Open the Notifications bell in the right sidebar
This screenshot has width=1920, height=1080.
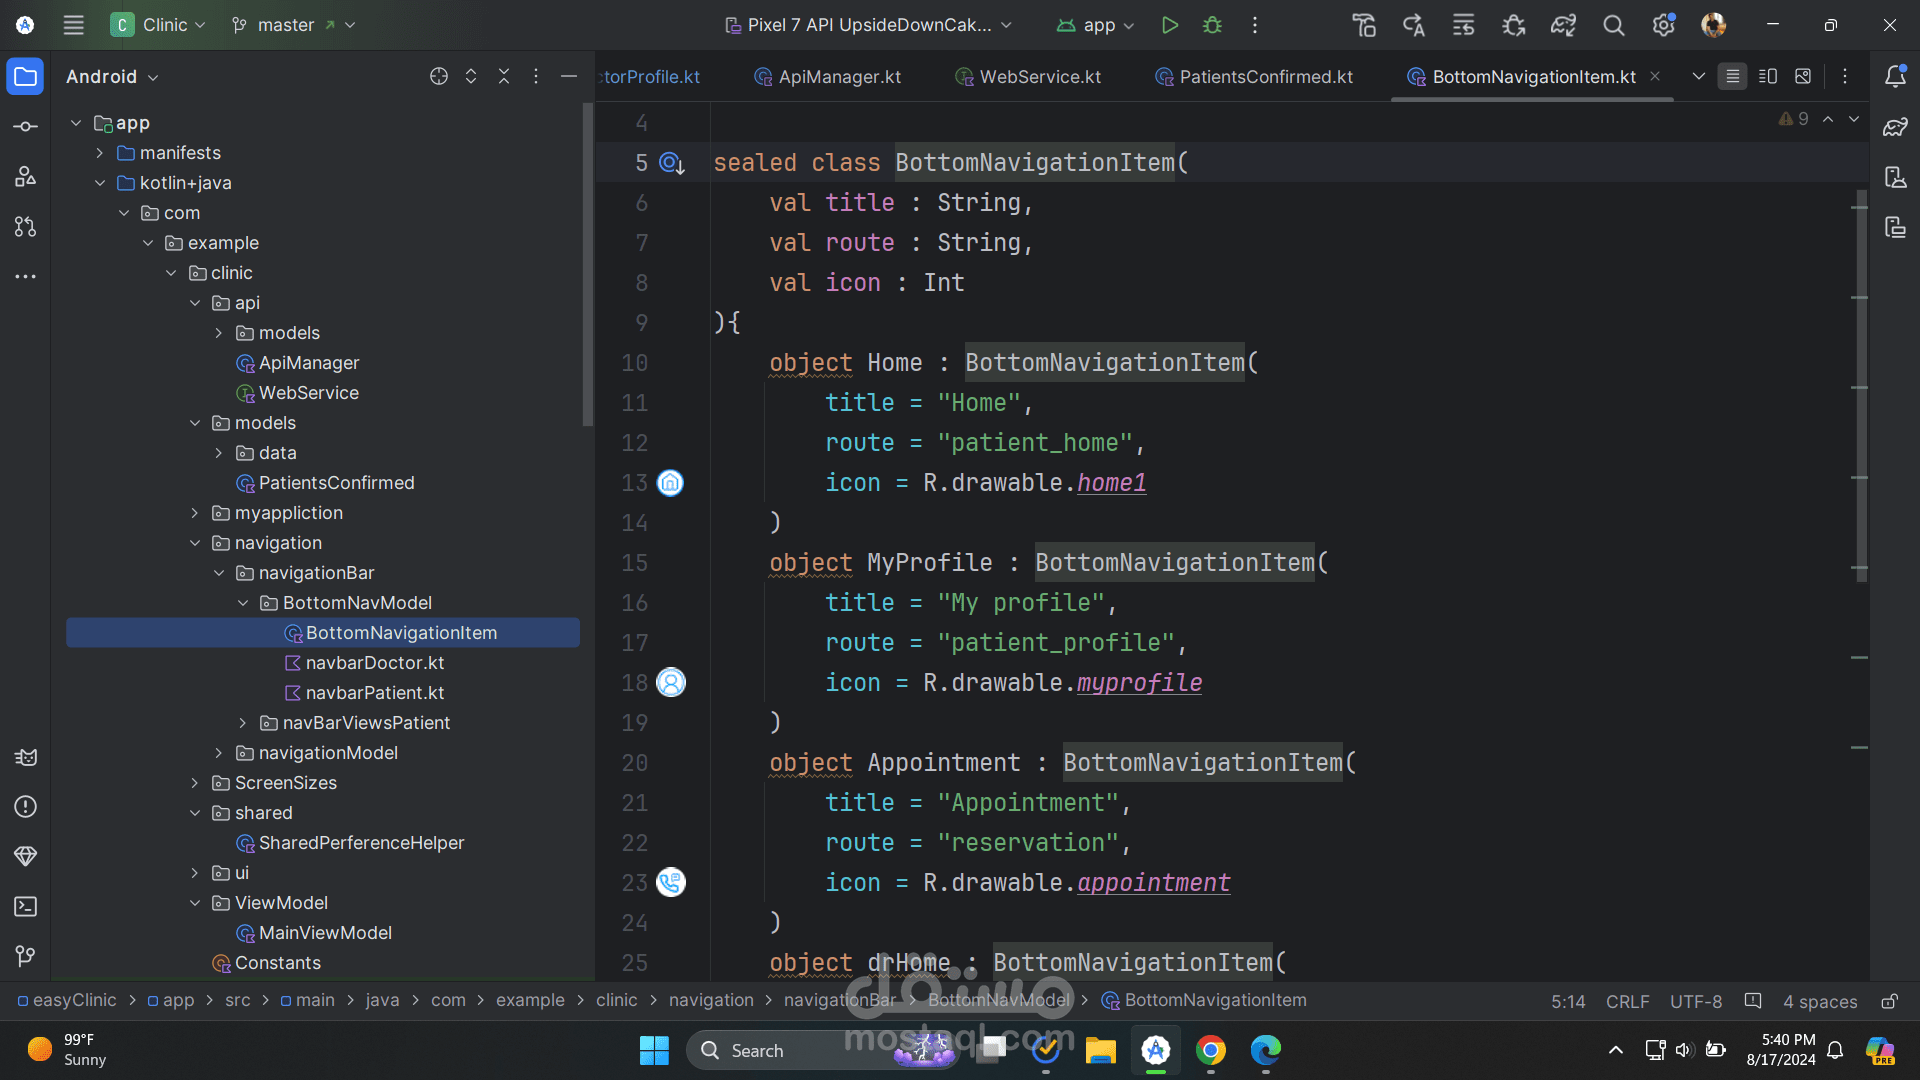pos(1895,77)
